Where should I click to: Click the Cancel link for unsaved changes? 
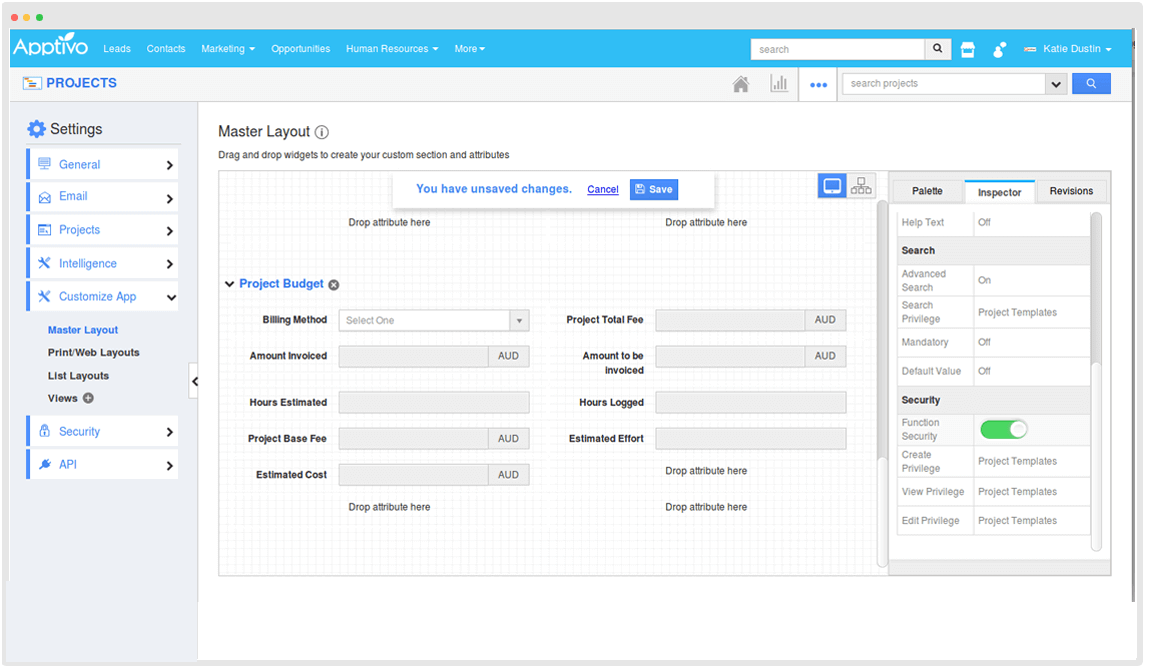tap(603, 189)
